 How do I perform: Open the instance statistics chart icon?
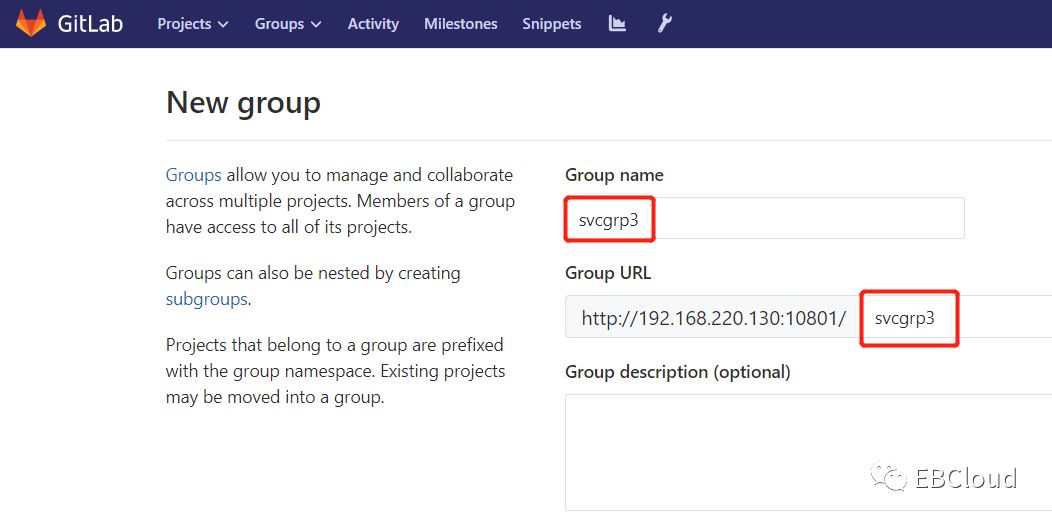[x=617, y=23]
